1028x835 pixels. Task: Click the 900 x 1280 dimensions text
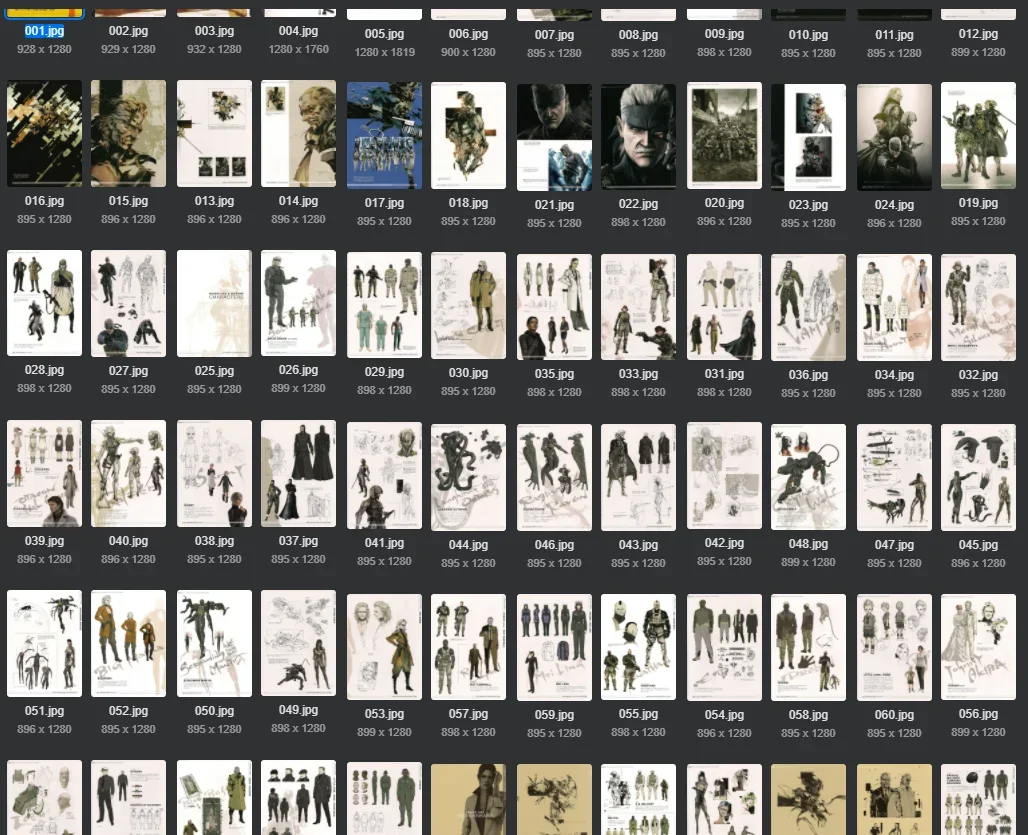click(x=468, y=52)
